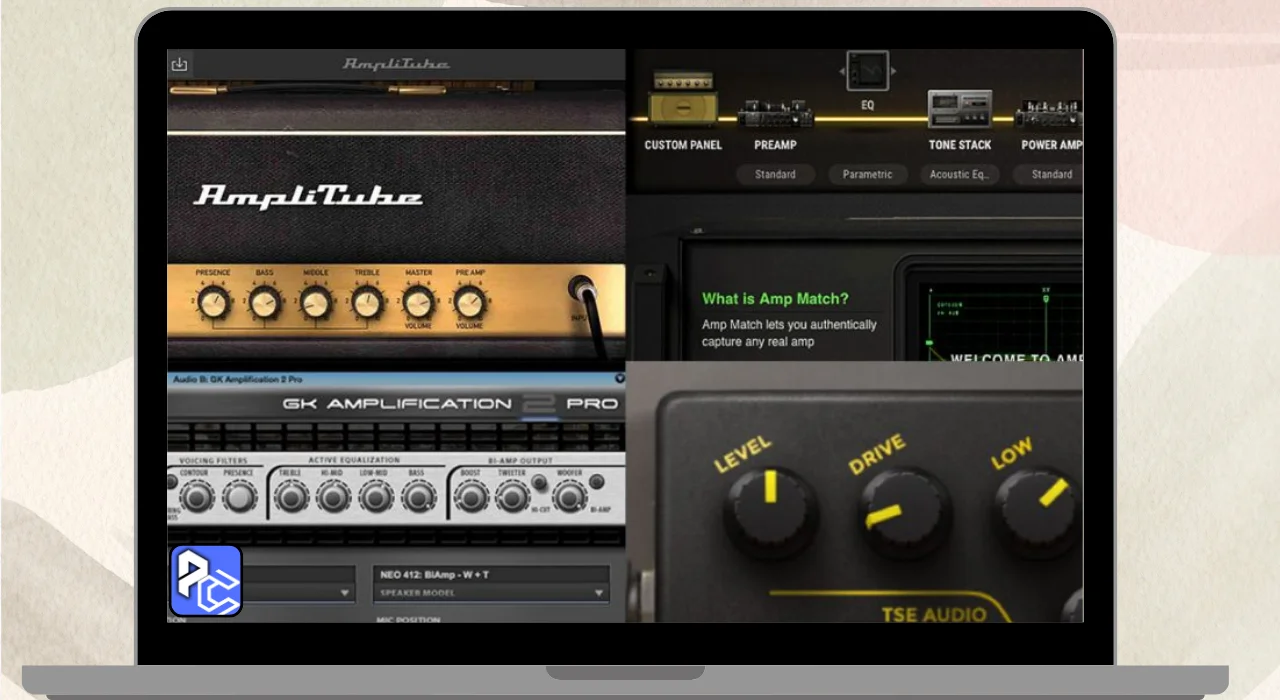The width and height of the screenshot is (1280, 700).
Task: Click the 'GK Amplification 2 Pro' title text
Action: tap(450, 404)
